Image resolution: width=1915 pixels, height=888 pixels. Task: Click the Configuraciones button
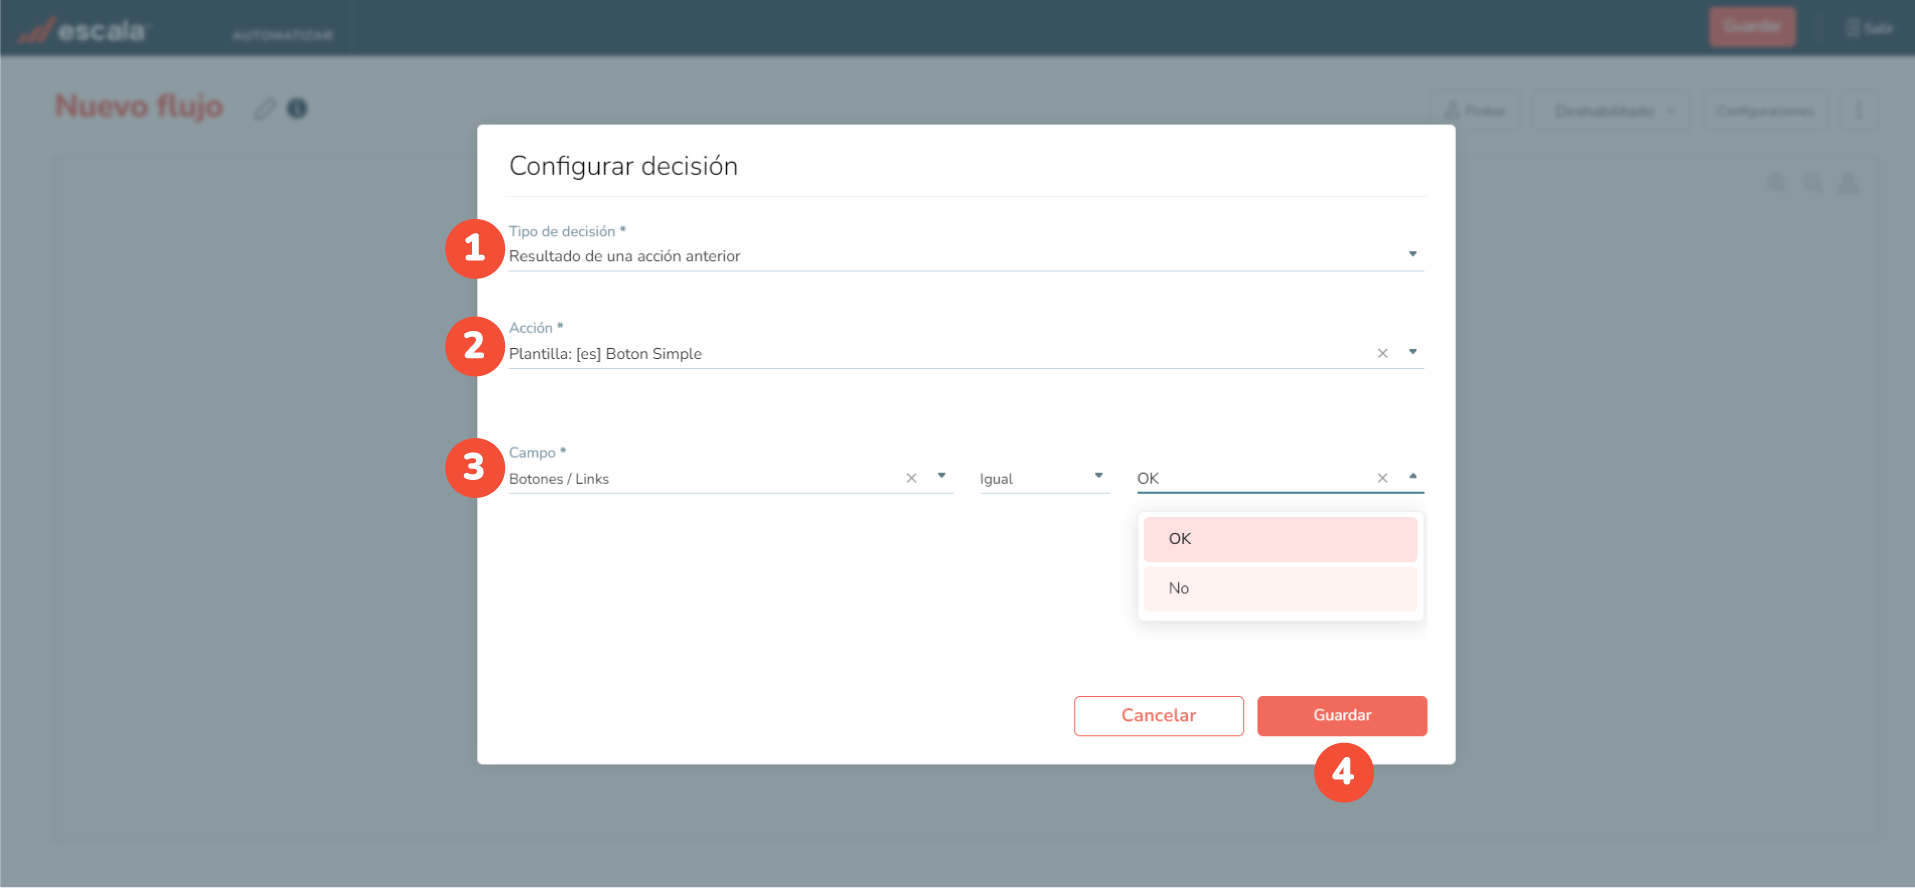1764,111
